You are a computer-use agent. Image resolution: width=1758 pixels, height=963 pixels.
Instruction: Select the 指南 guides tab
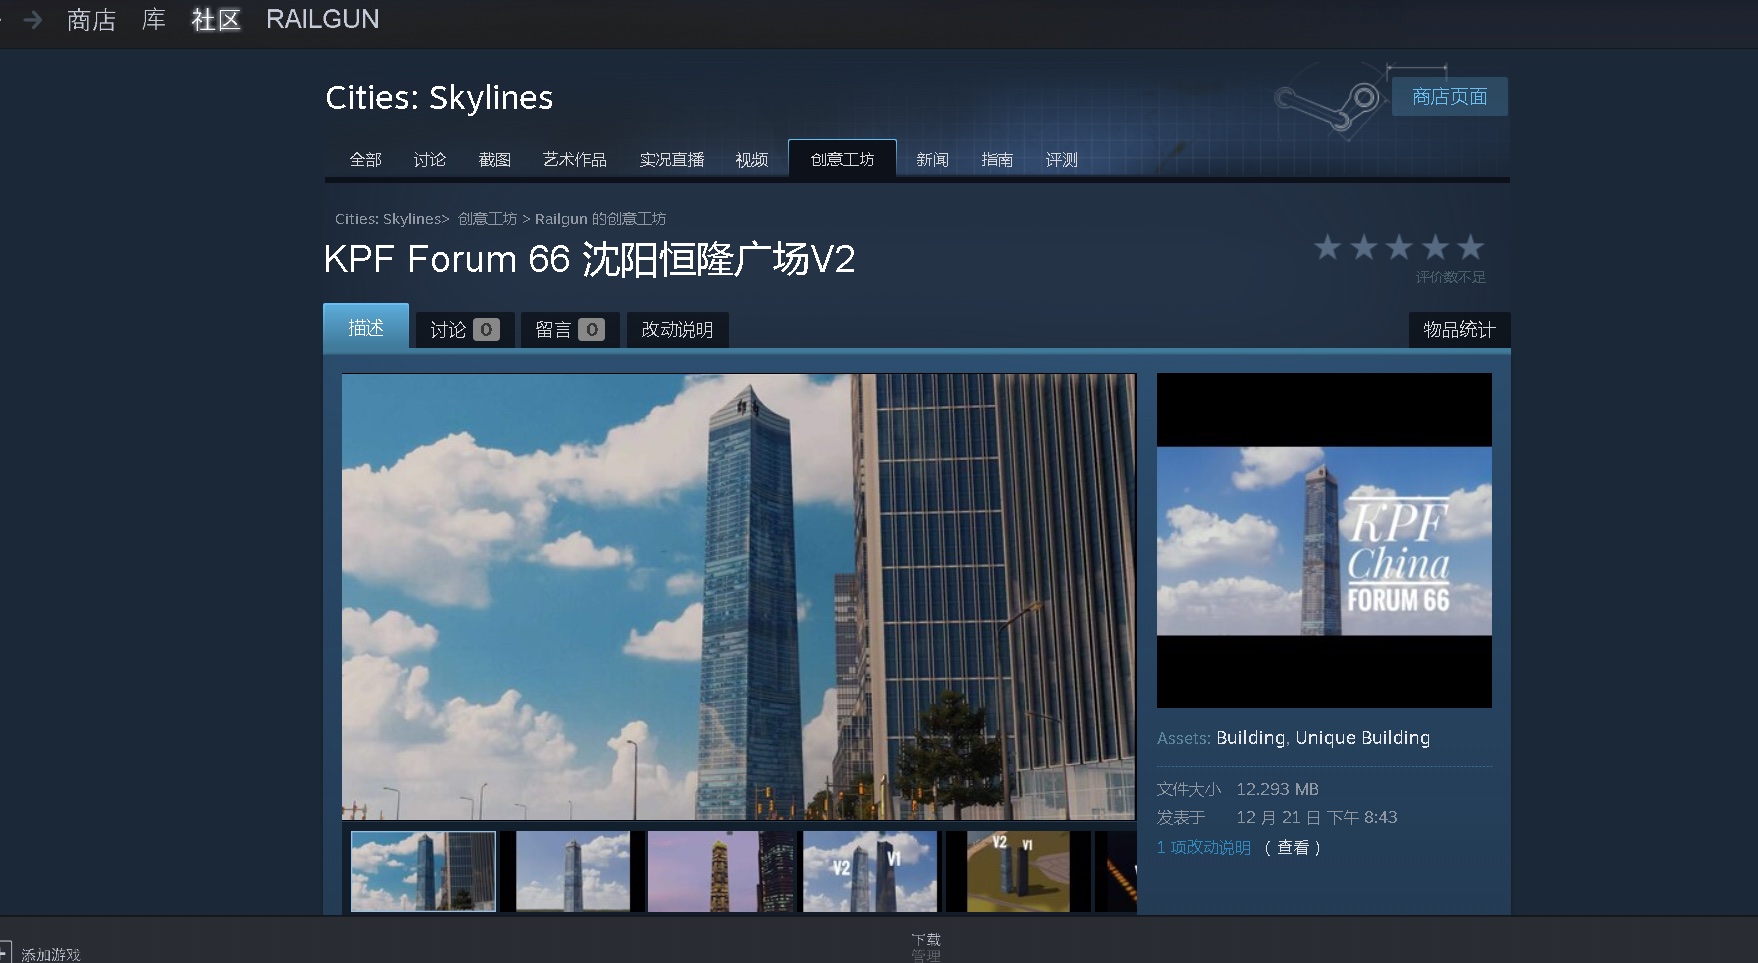coord(997,160)
